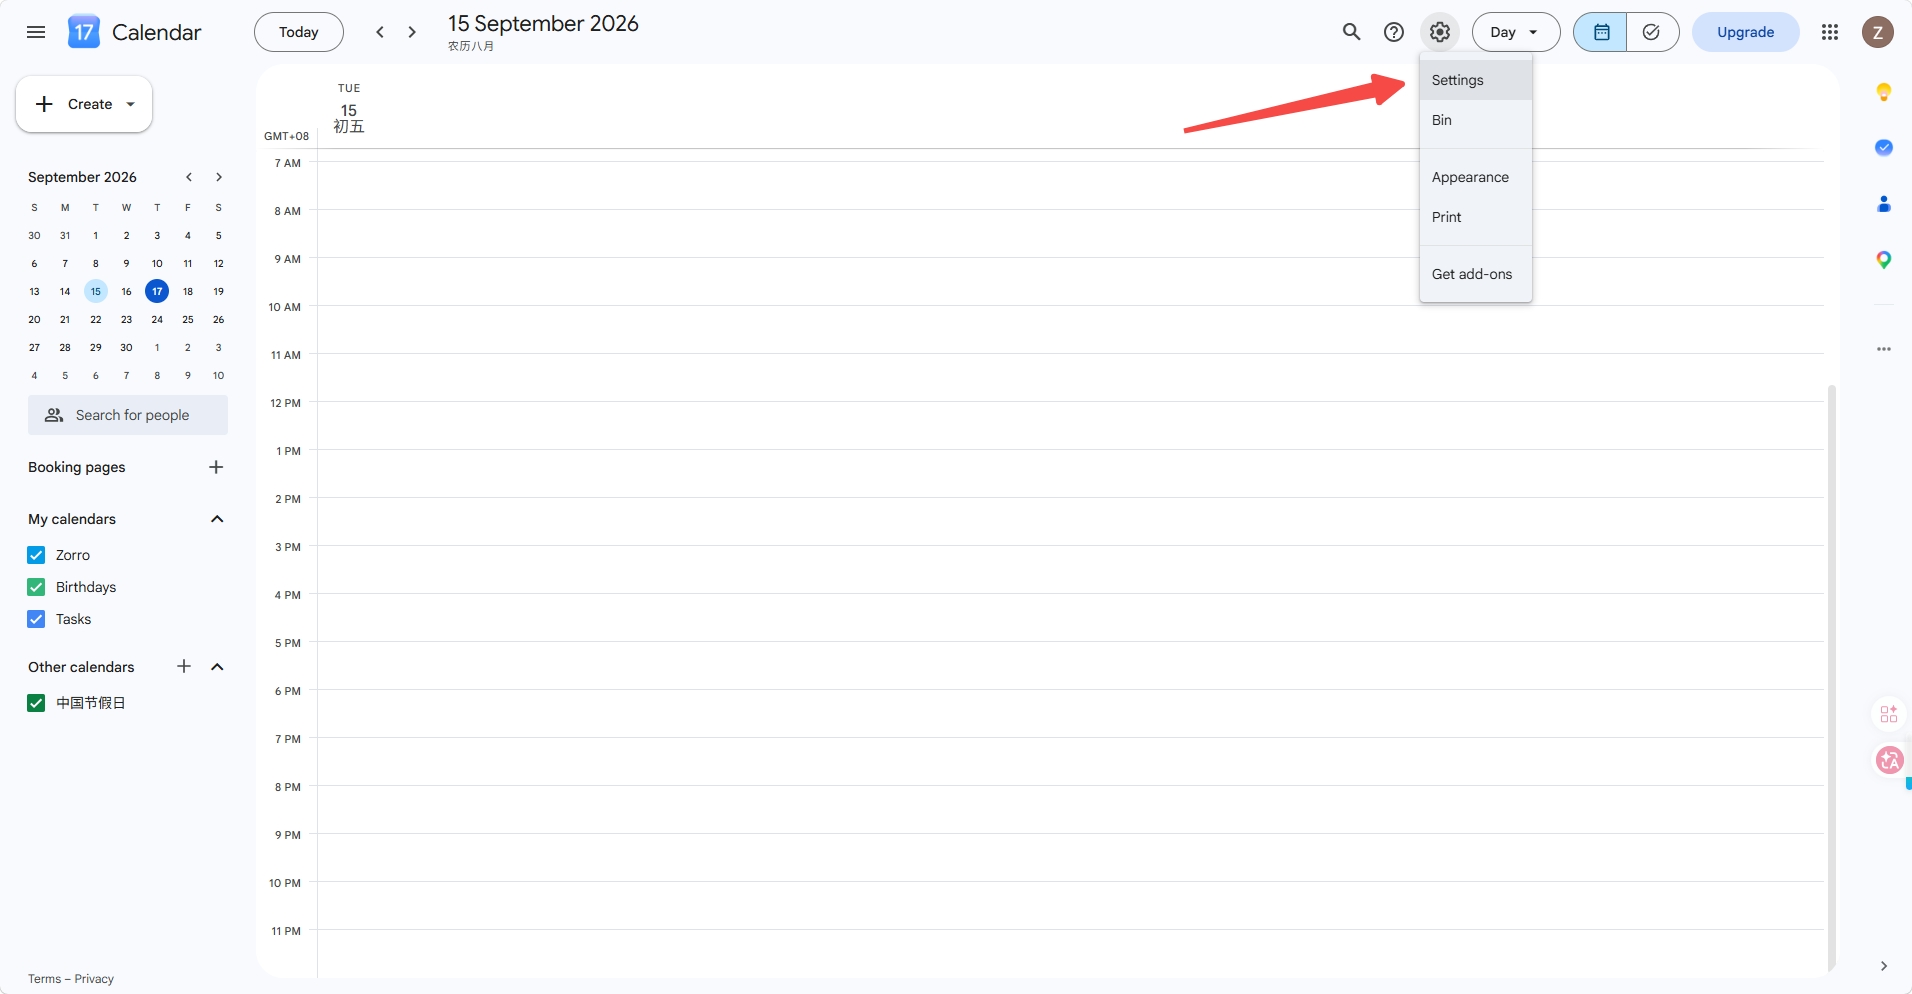Toggle the Tasks calendar checkbox
1912x994 pixels.
(x=36, y=619)
